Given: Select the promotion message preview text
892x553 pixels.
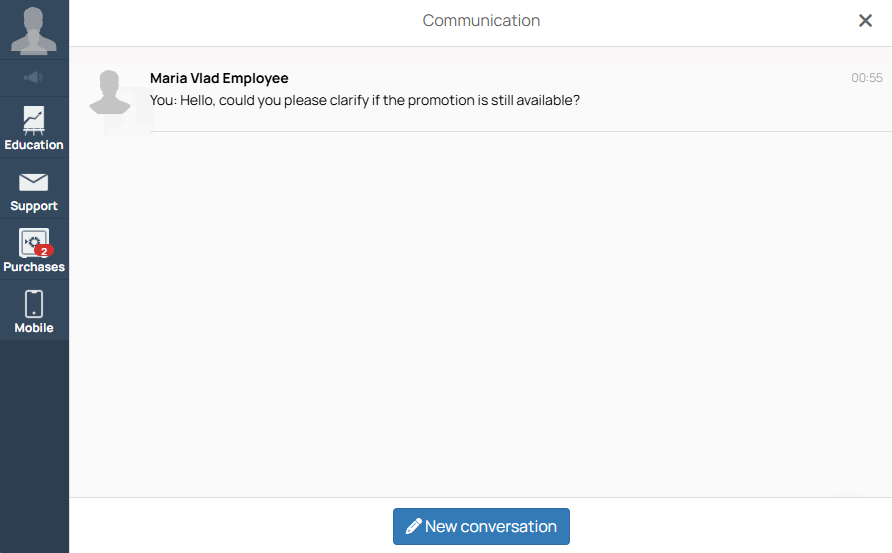Looking at the screenshot, I should pos(365,100).
